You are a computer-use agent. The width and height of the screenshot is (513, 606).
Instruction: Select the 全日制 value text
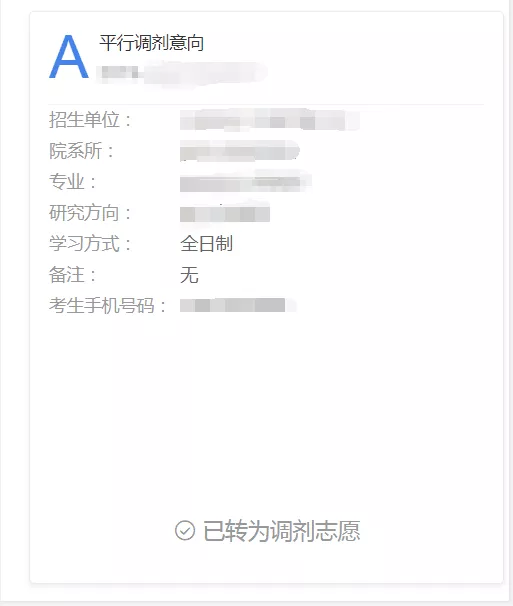point(206,243)
